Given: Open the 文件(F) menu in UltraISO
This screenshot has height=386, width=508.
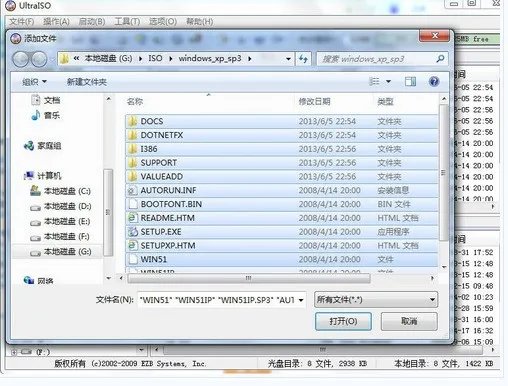Looking at the screenshot, I should tap(21, 22).
